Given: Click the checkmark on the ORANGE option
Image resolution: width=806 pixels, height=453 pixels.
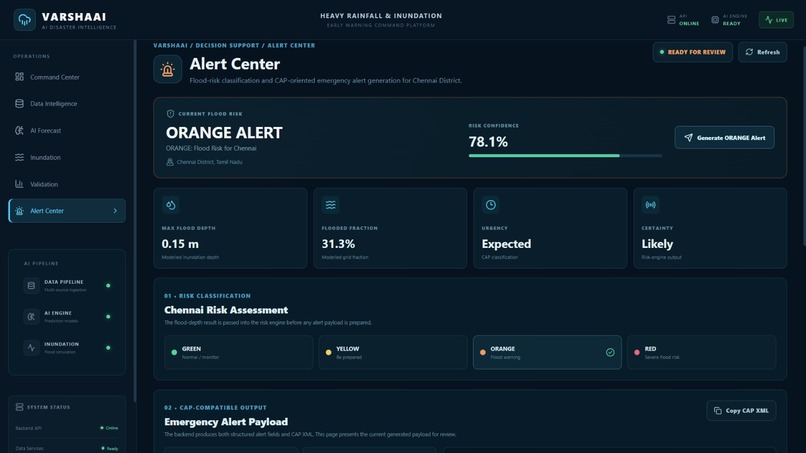Looking at the screenshot, I should tap(610, 352).
